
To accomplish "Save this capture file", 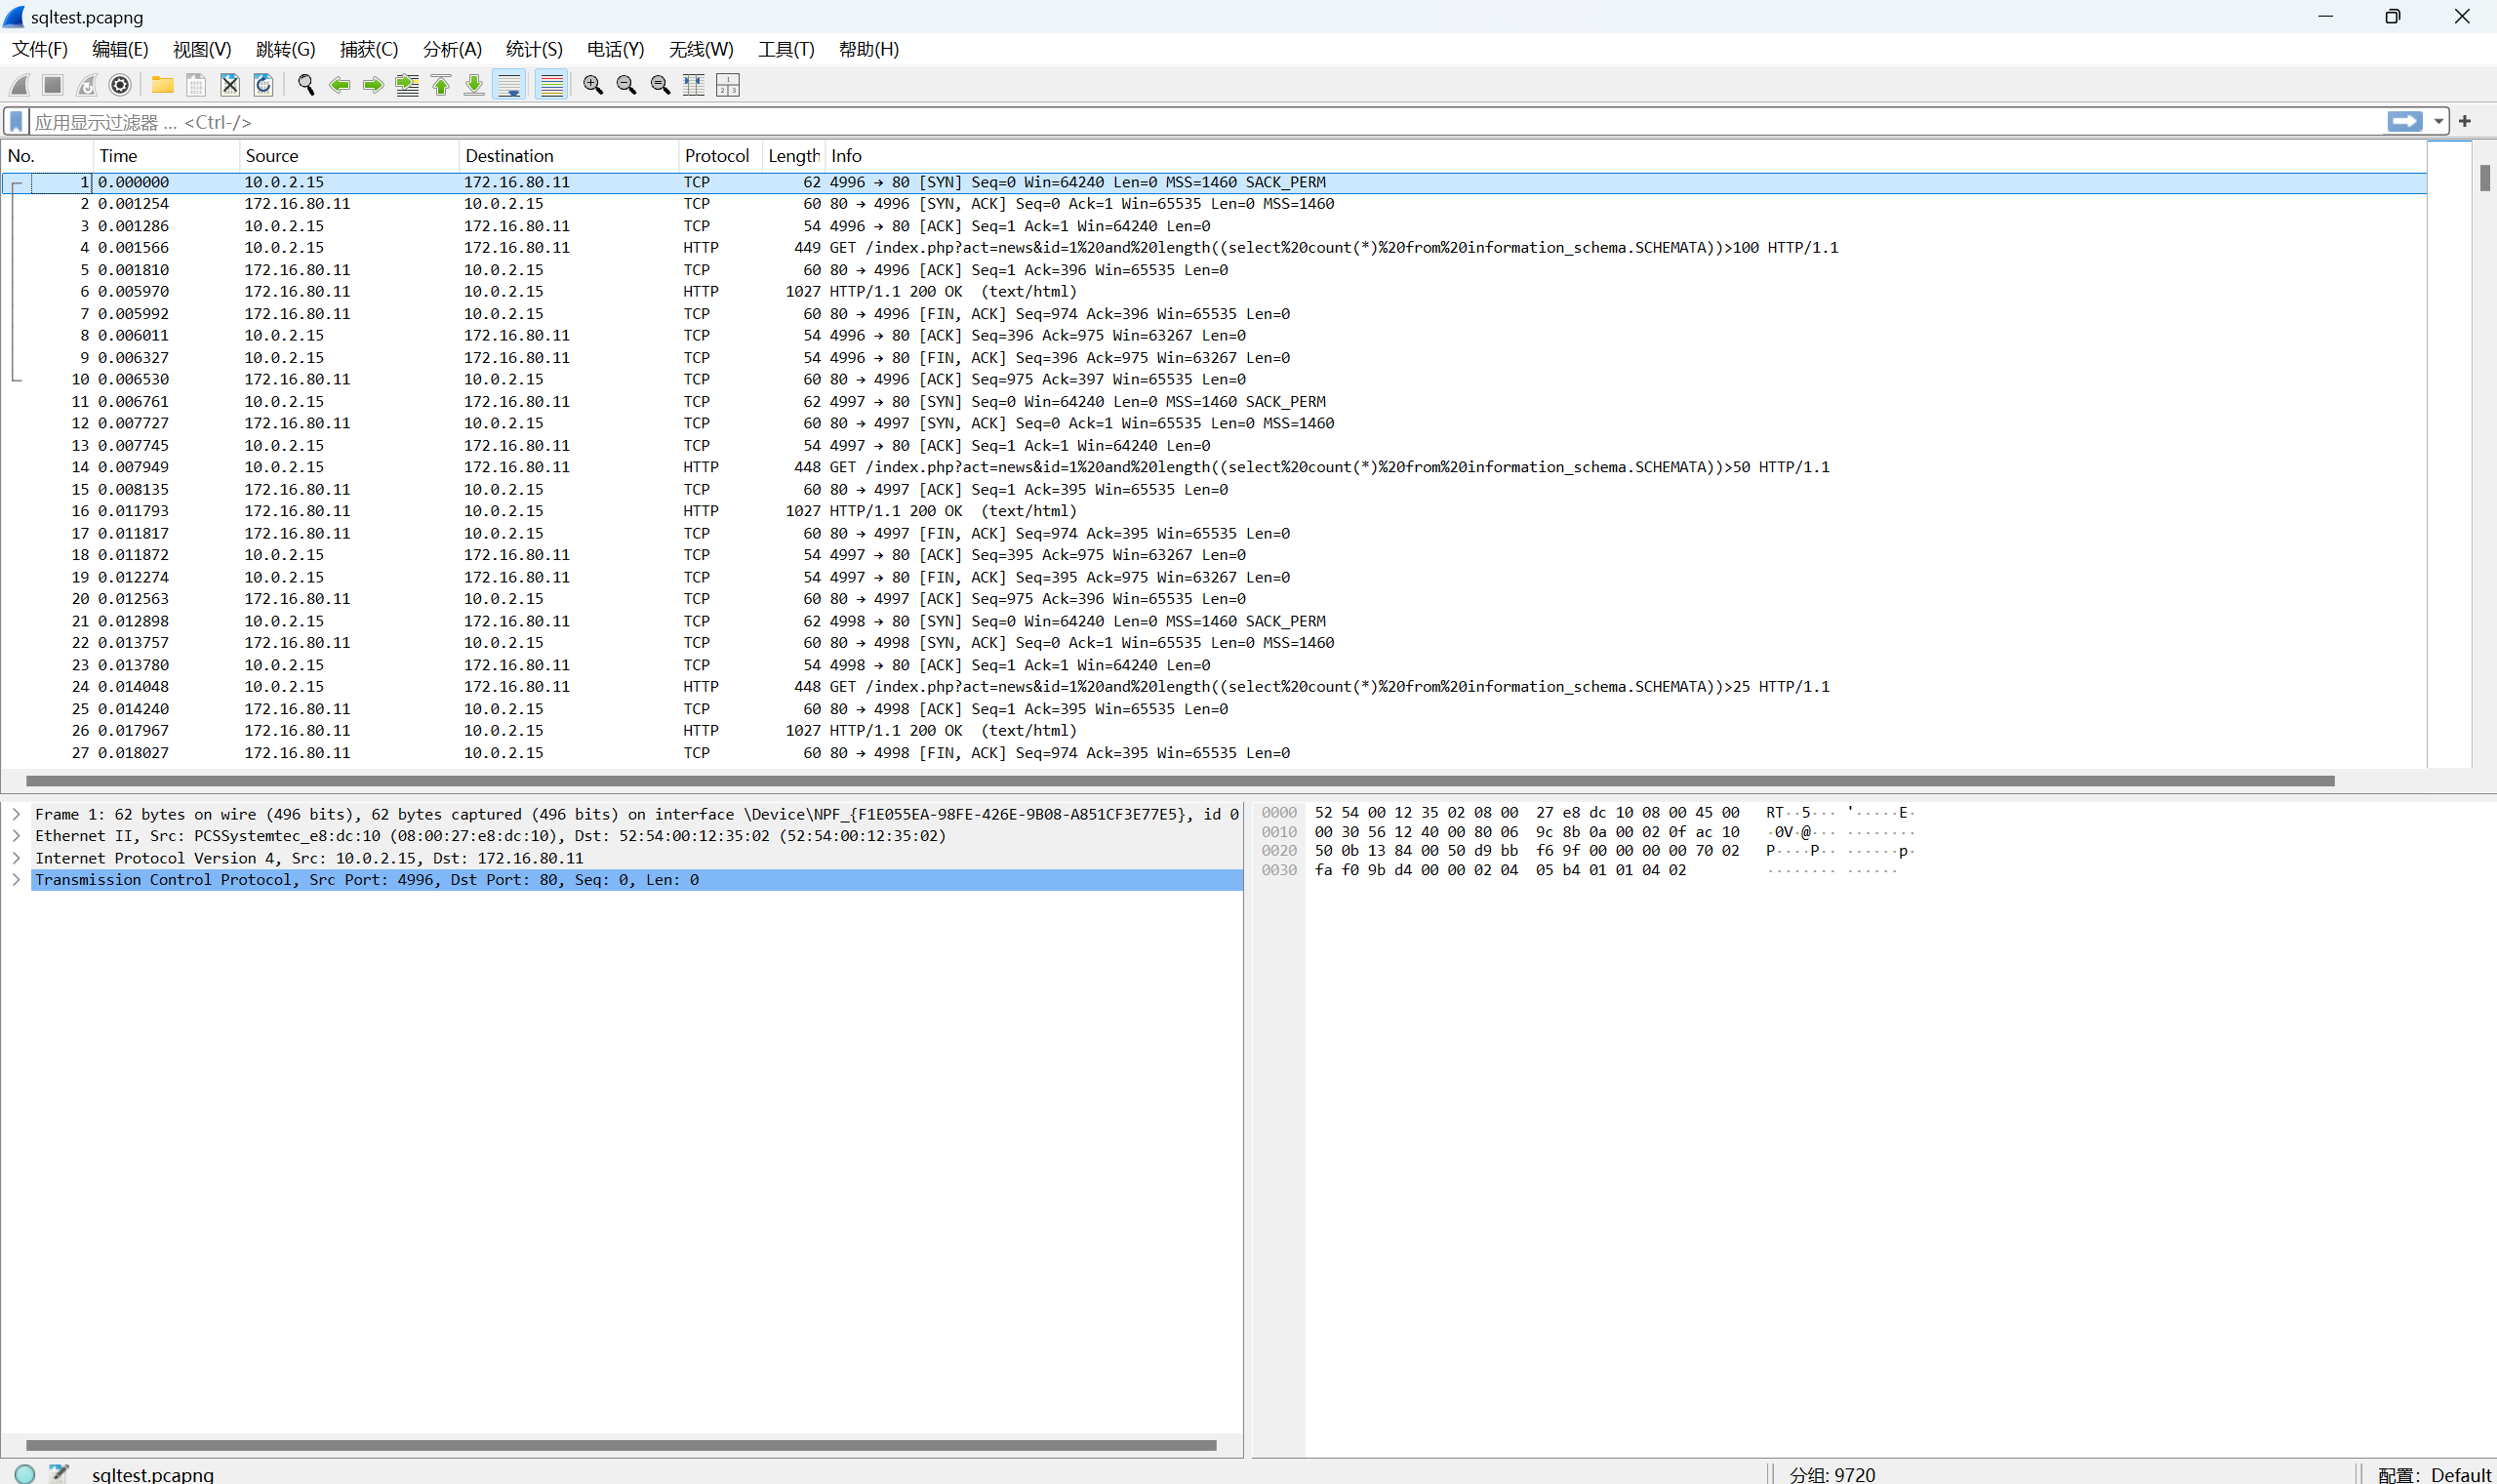I will point(196,85).
